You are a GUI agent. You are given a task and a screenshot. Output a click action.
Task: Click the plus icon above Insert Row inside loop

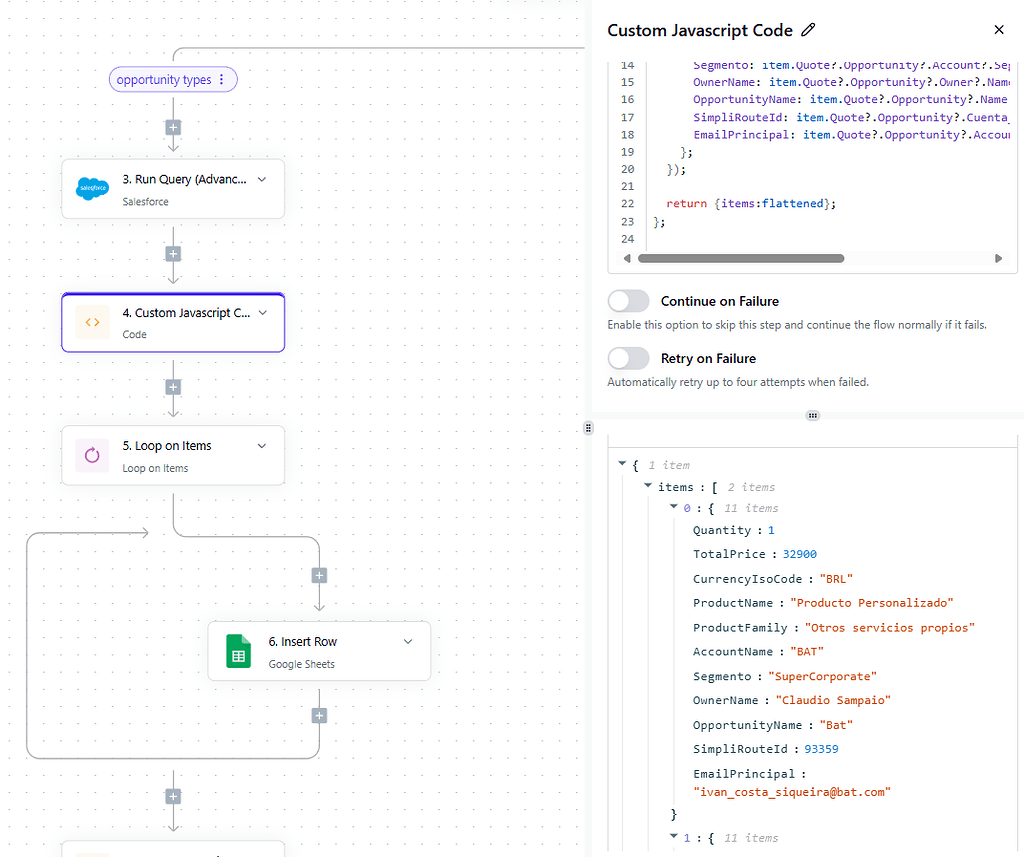(318, 575)
